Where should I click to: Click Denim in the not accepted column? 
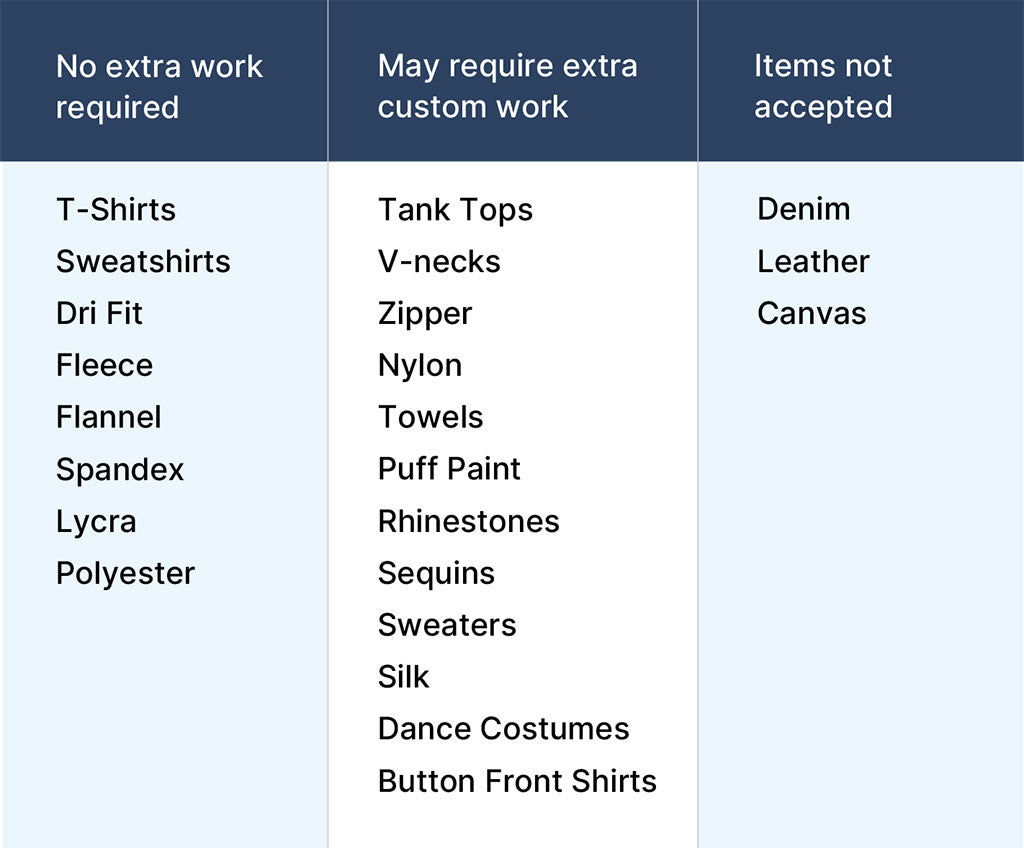coord(804,210)
